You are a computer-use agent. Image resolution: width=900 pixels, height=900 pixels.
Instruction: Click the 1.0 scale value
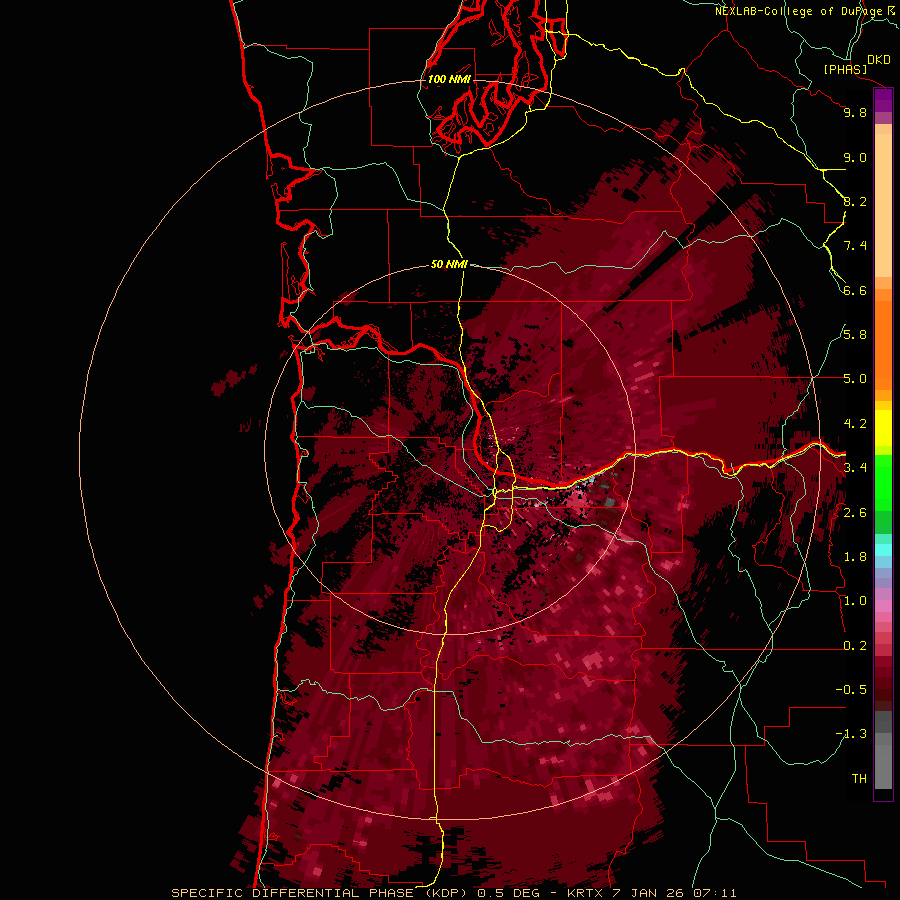(855, 601)
